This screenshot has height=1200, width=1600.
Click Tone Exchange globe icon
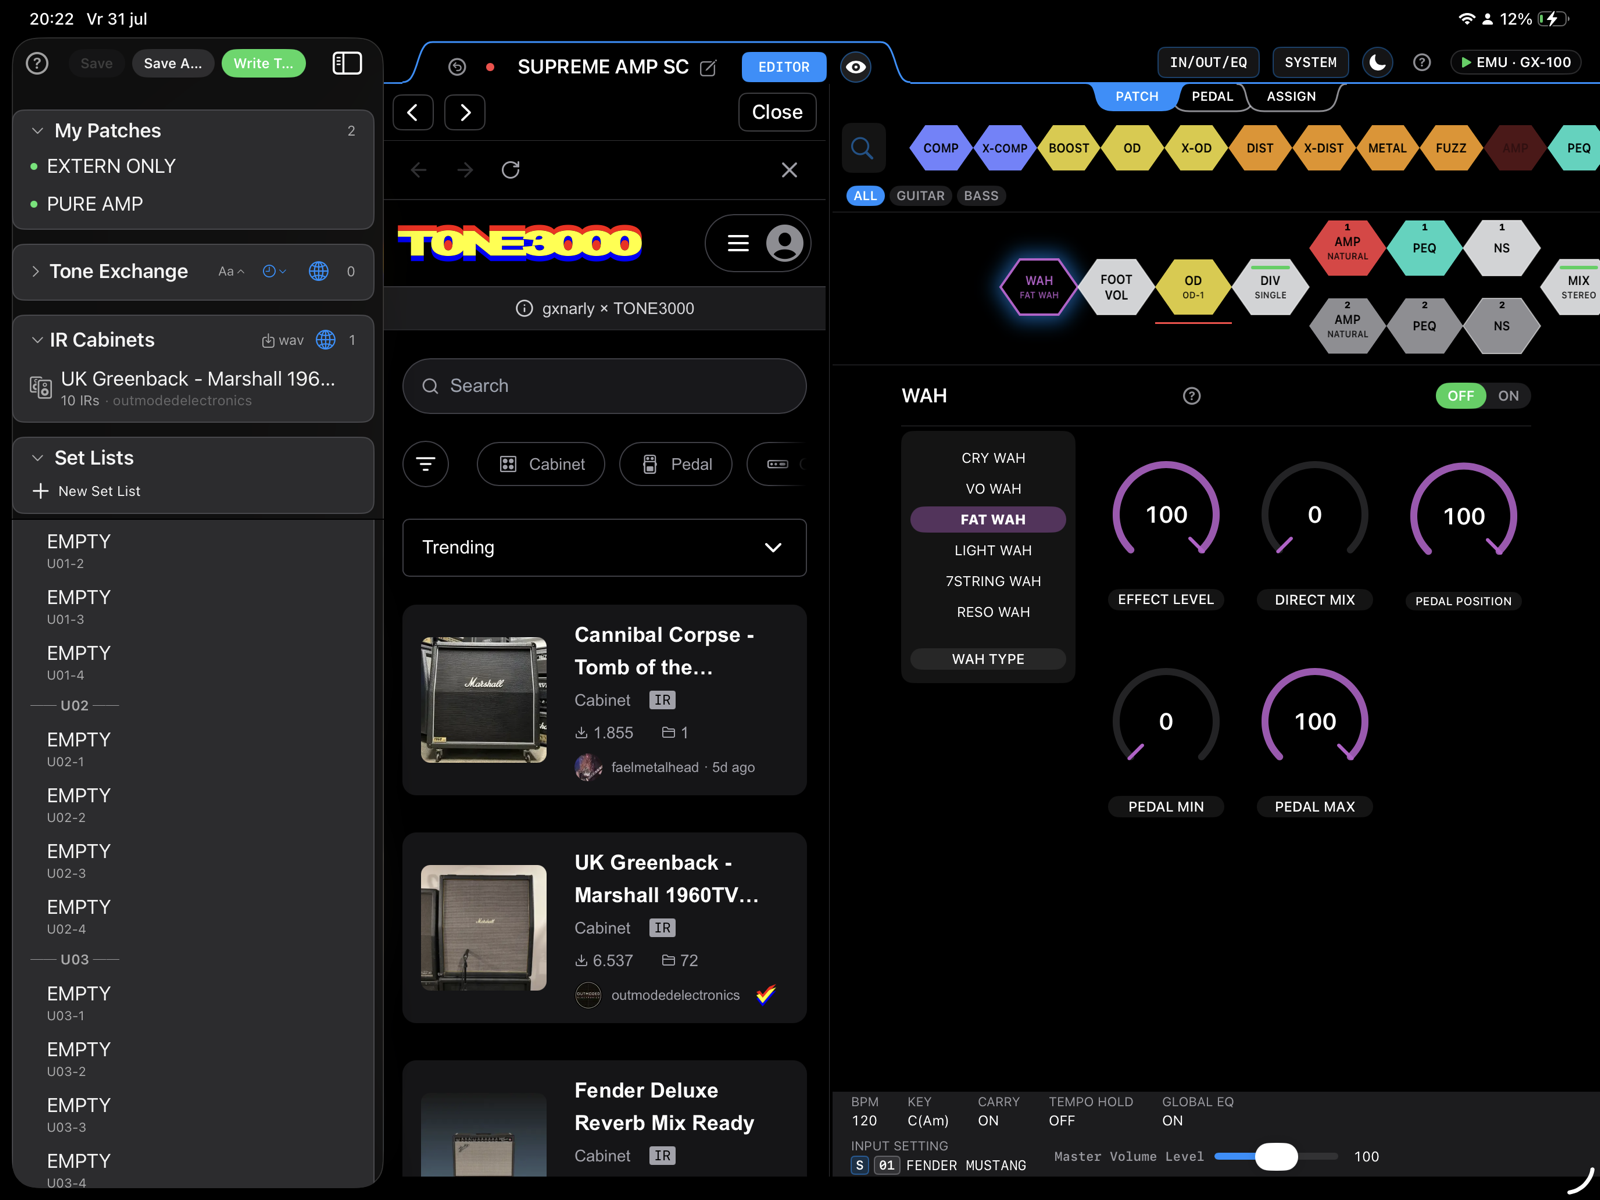(x=319, y=271)
